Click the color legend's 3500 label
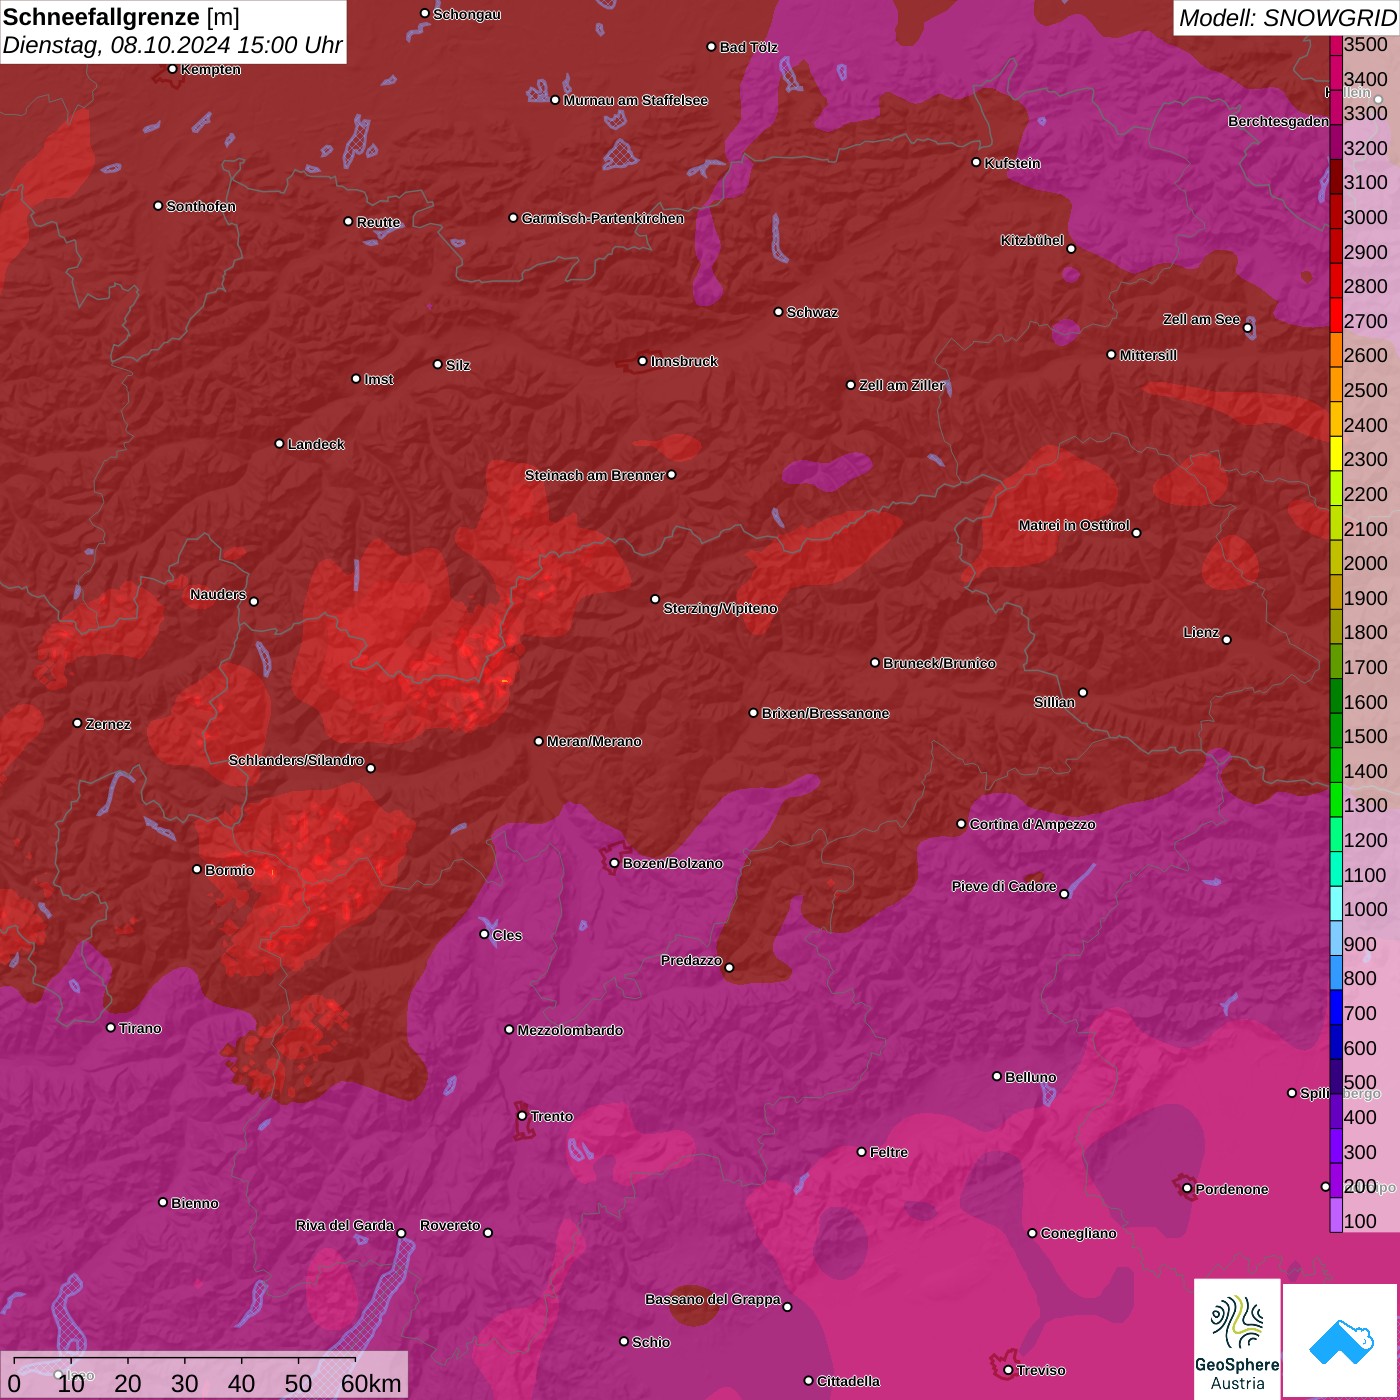The image size is (1400, 1400). coord(1365,45)
